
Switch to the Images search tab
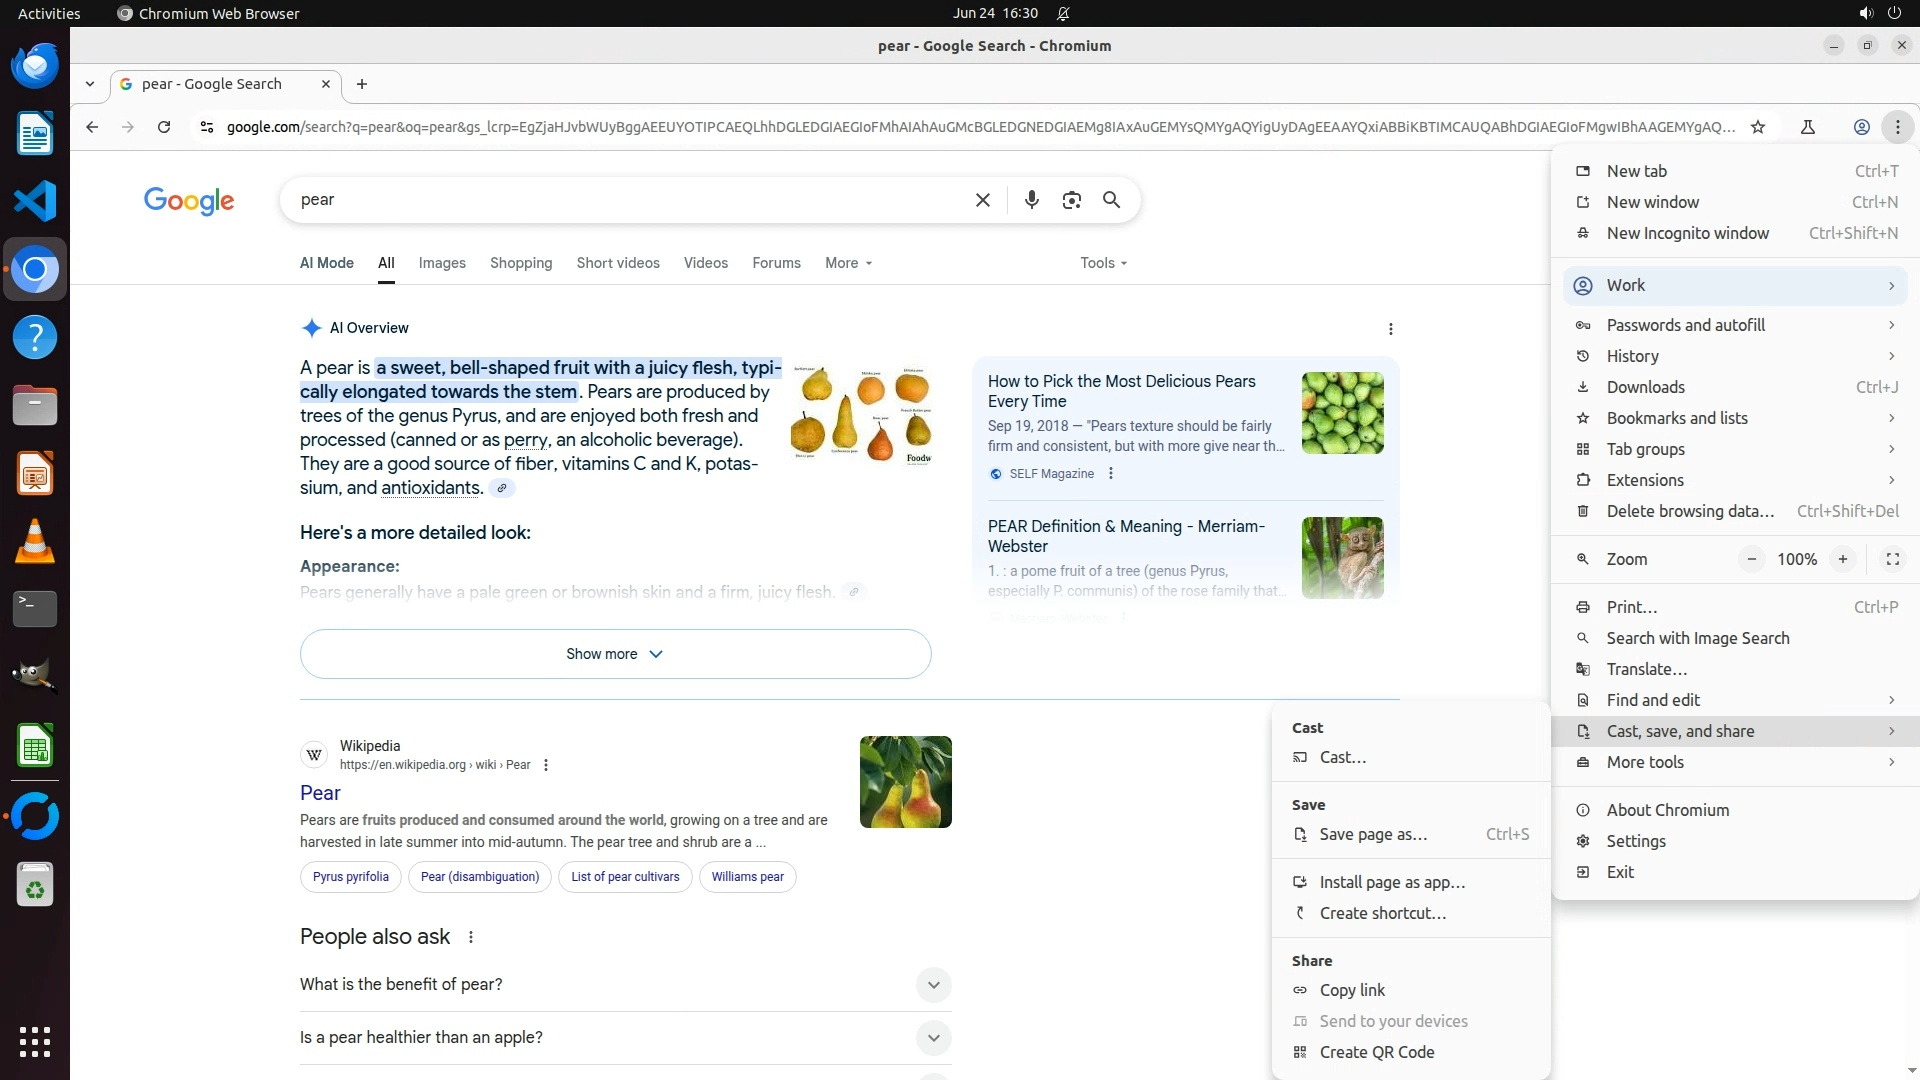442,263
